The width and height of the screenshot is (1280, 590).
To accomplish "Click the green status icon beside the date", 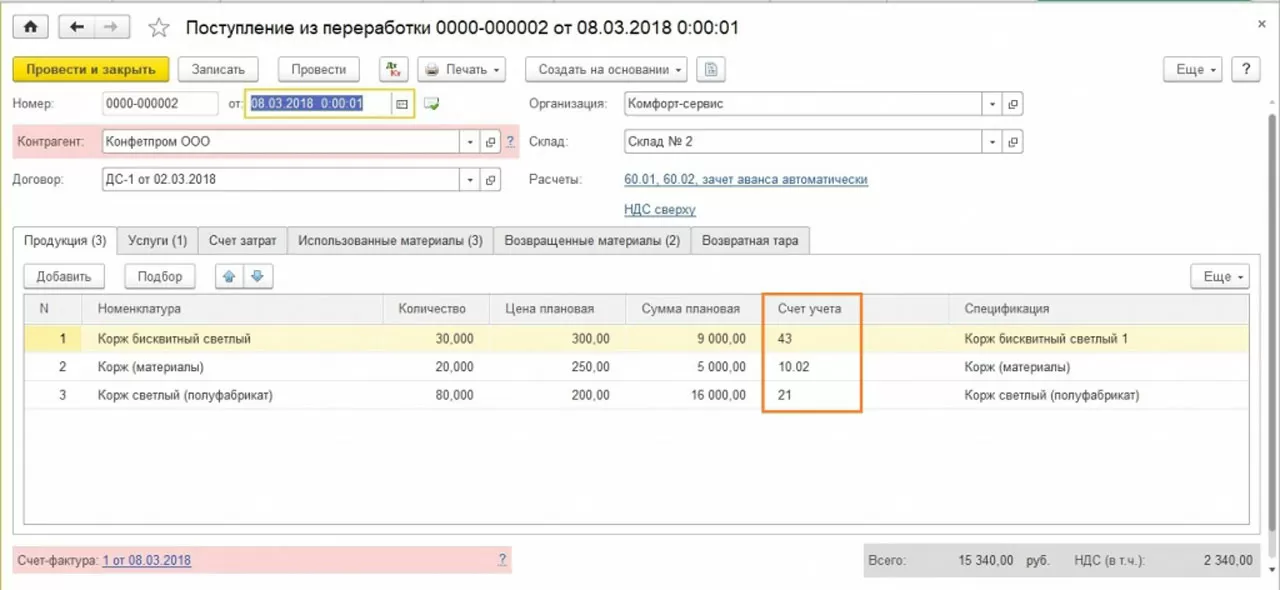I will (x=431, y=104).
